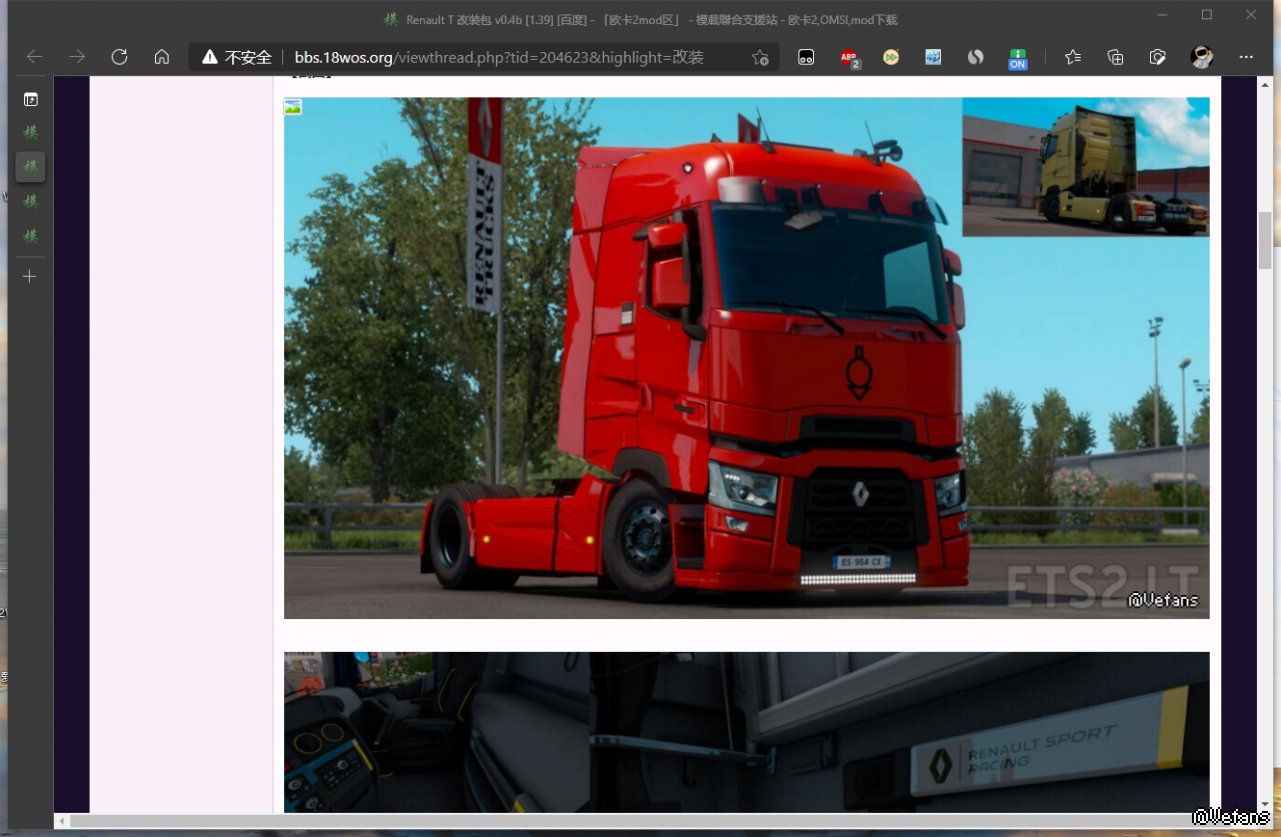Image resolution: width=1281 pixels, height=837 pixels.
Task: Reload the page with the refresh button
Action: click(x=119, y=57)
